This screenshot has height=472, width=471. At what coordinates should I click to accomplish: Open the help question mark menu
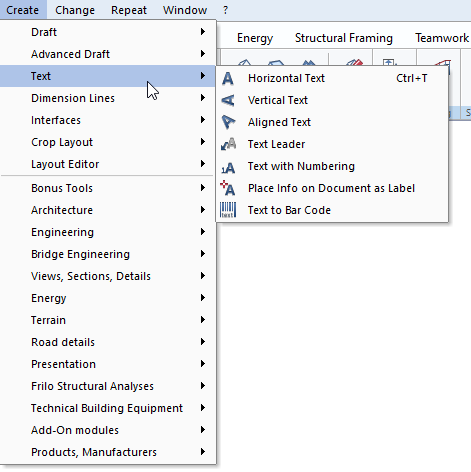click(x=226, y=10)
